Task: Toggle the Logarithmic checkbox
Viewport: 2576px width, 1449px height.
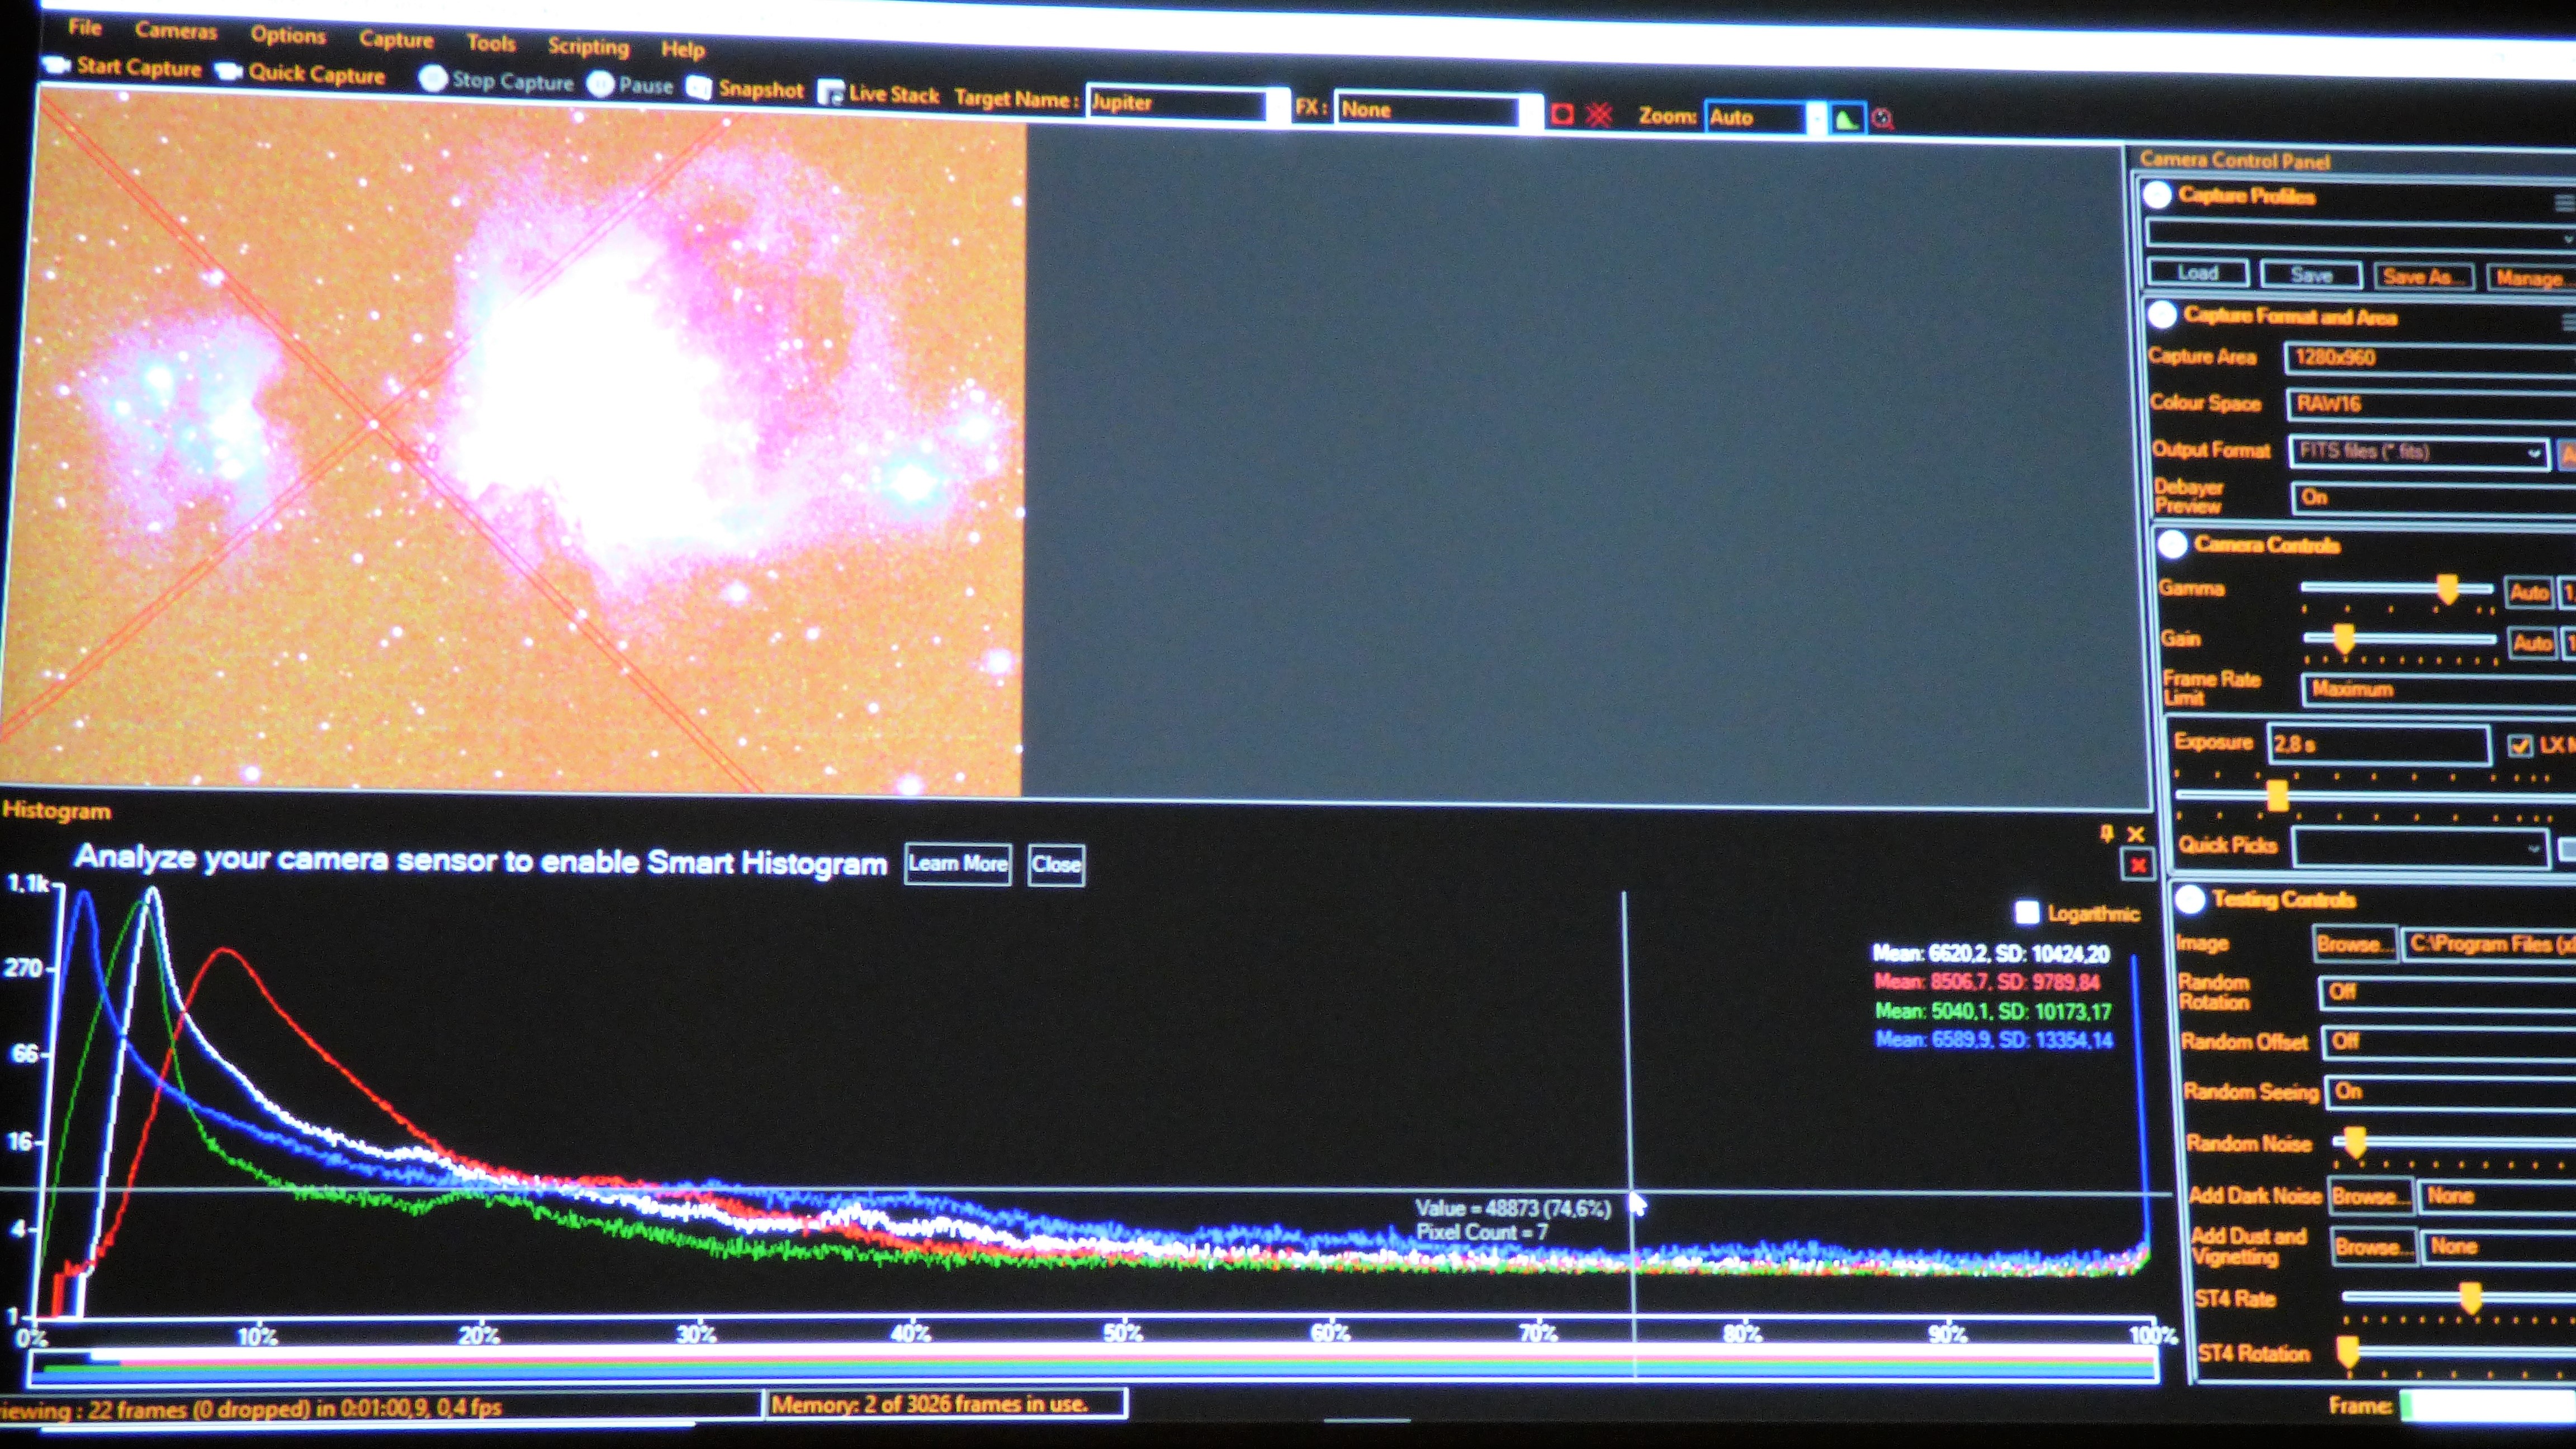Action: click(x=2026, y=912)
